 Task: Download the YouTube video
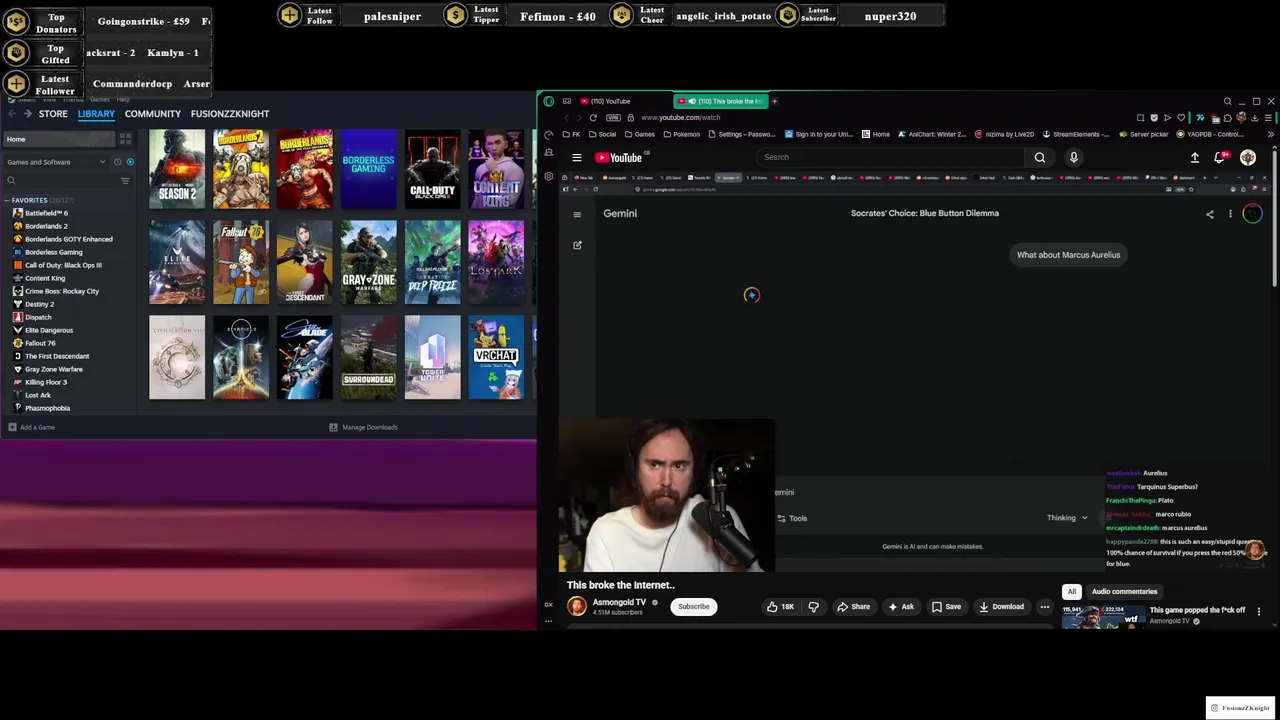click(1001, 607)
